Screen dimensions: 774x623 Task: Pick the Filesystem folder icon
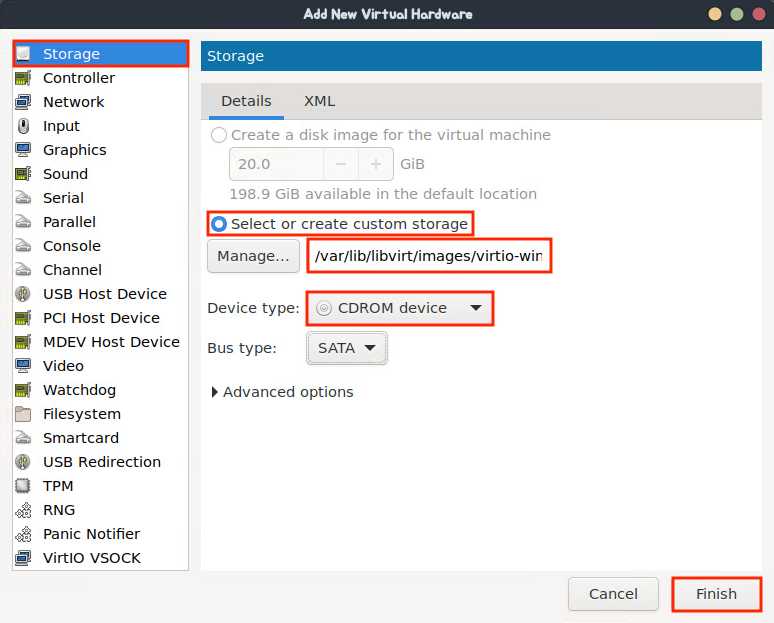[23, 414]
